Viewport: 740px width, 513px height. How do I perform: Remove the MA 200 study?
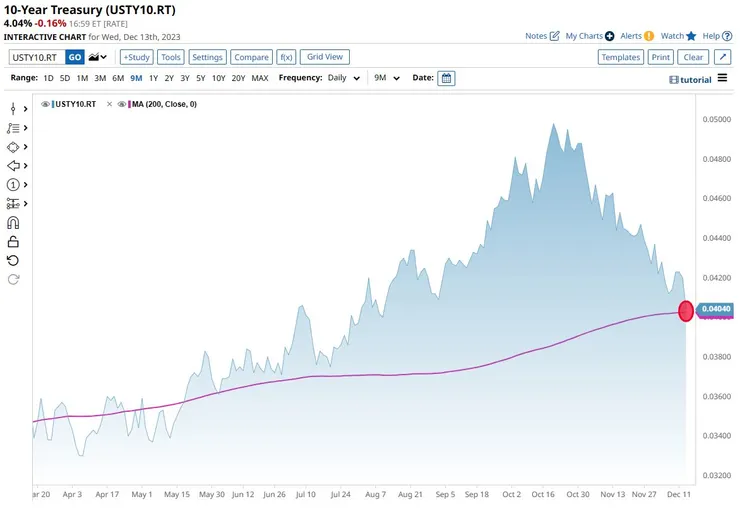tap(109, 104)
